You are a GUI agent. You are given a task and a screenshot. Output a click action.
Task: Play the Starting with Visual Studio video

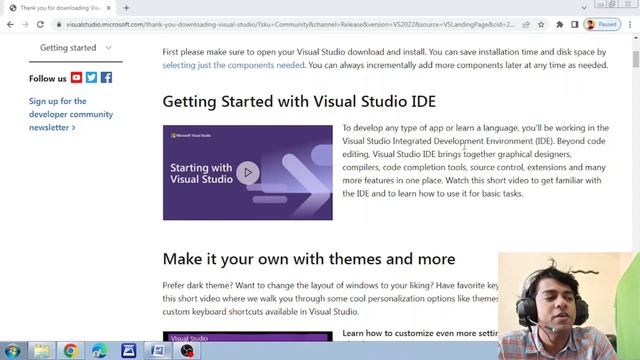click(x=248, y=173)
